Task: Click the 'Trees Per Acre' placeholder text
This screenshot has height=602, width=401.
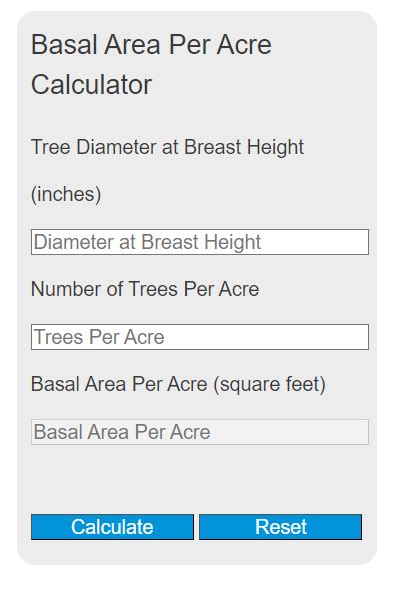Action: coord(99,337)
